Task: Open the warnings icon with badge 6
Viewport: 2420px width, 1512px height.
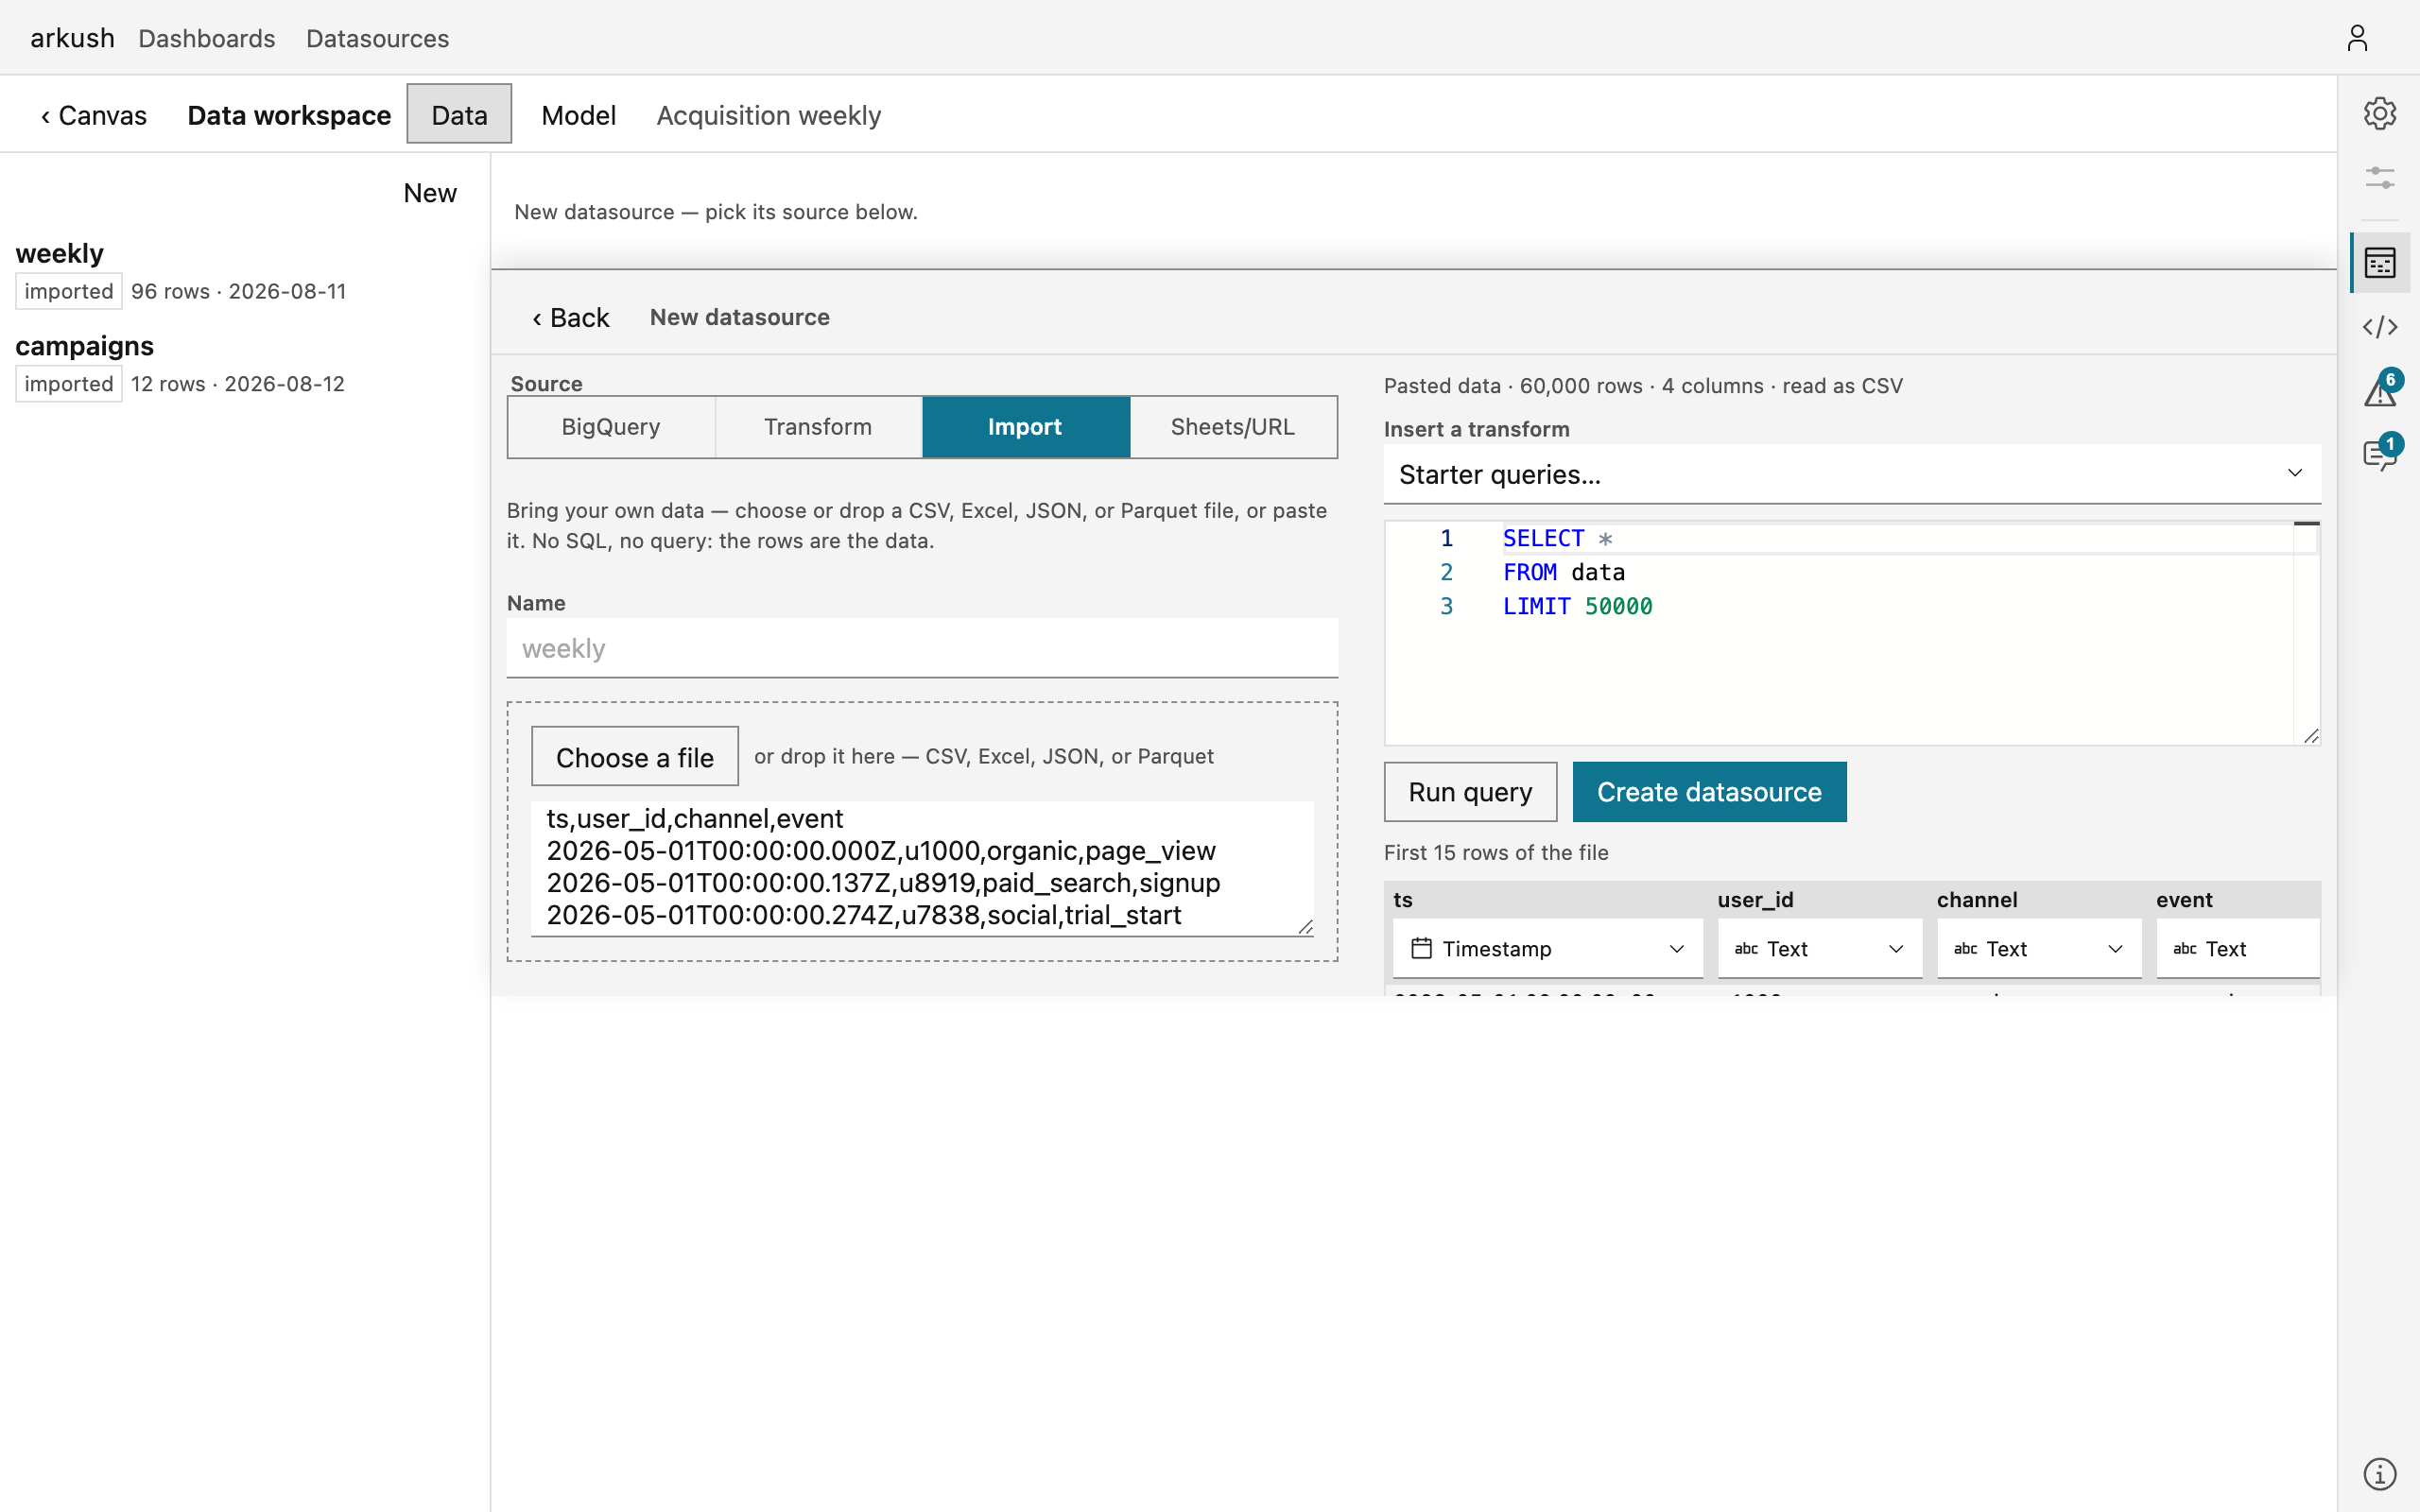Action: tap(2380, 391)
